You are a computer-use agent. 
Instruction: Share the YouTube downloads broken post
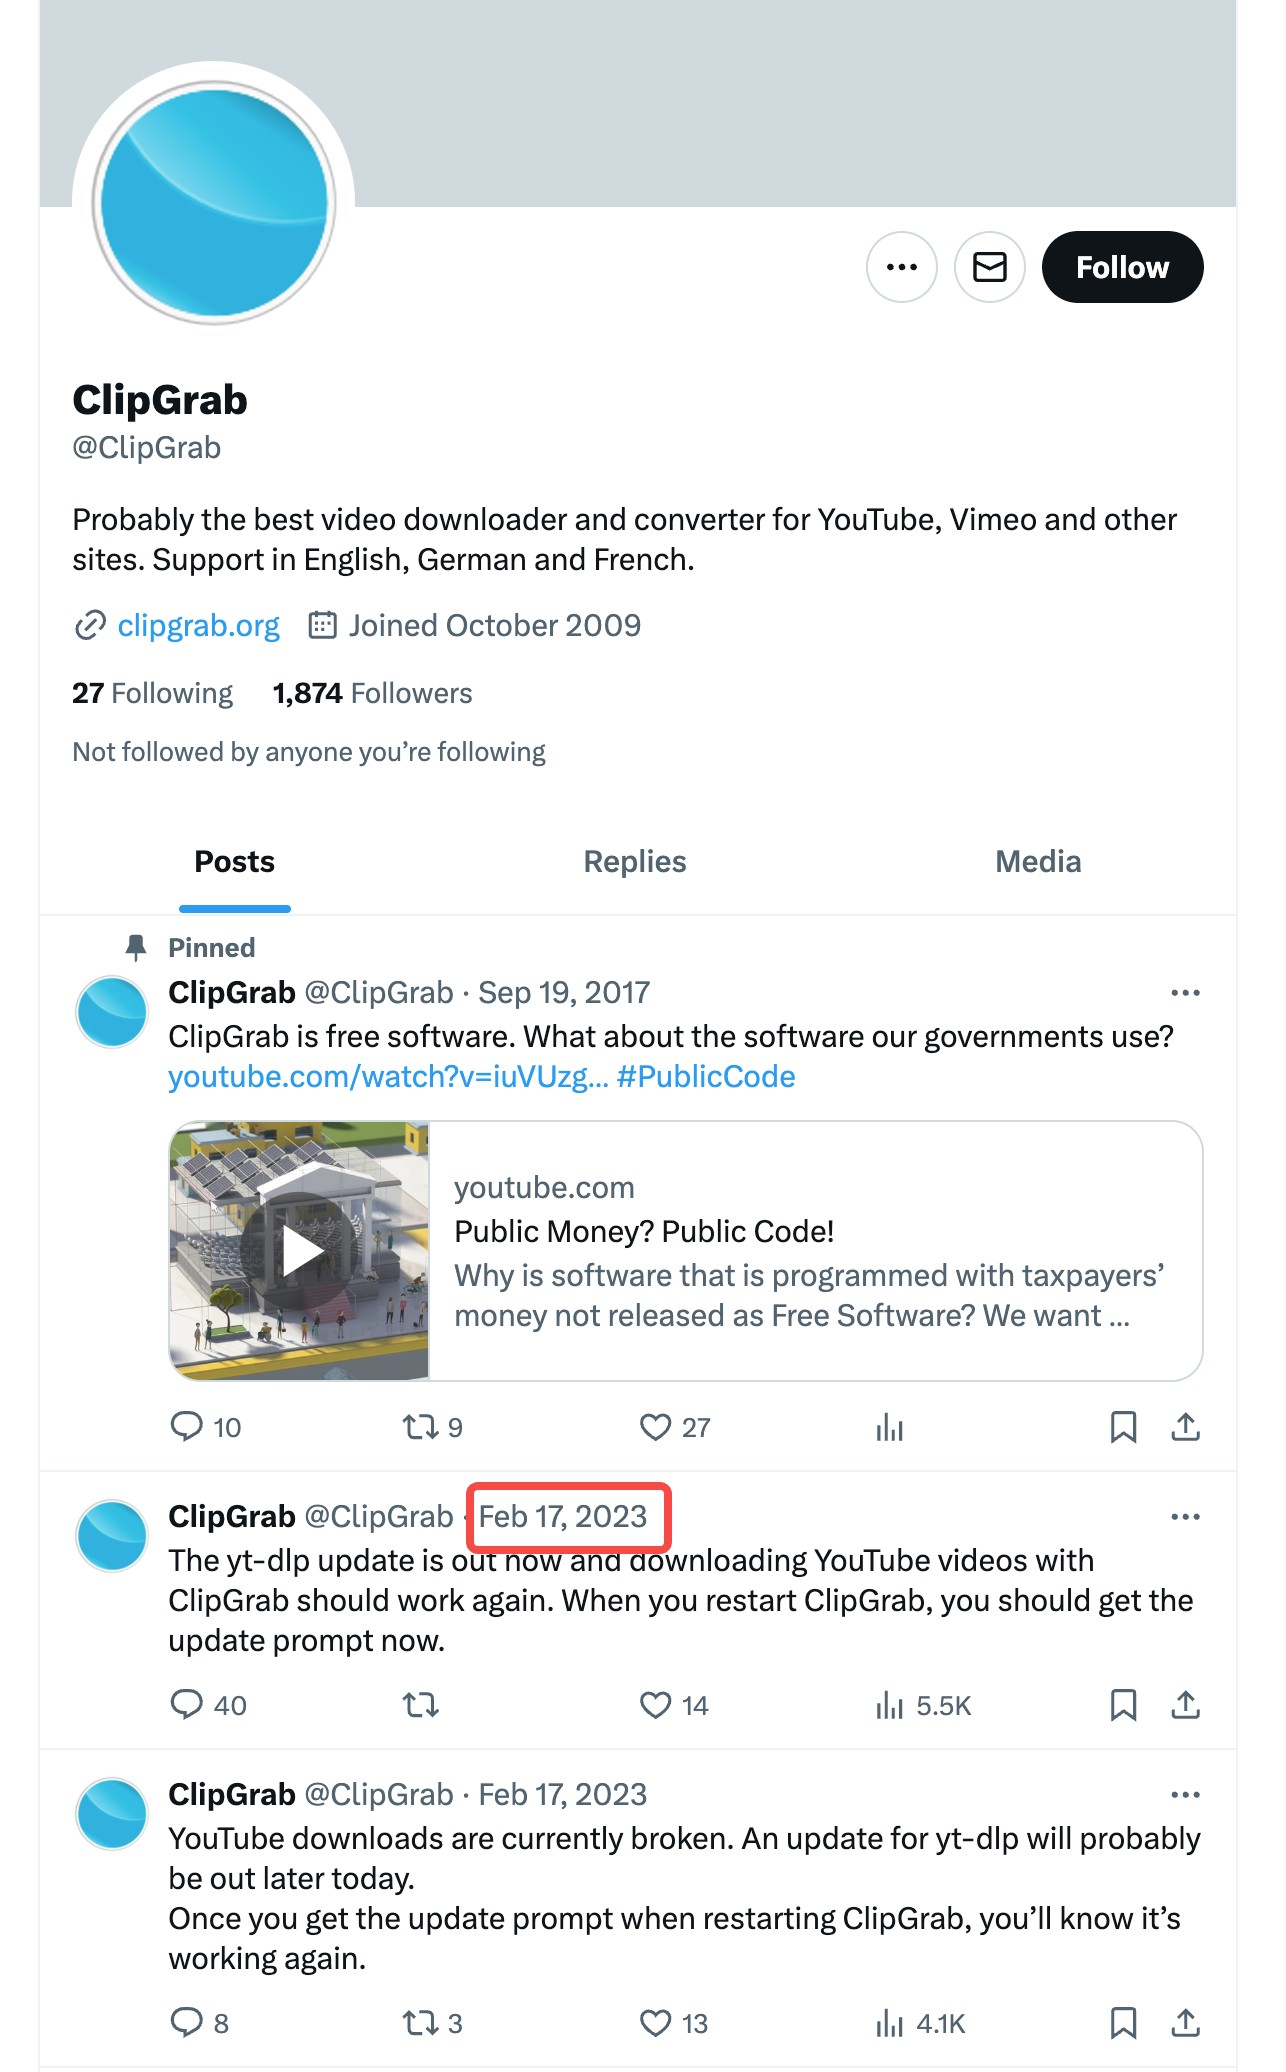tap(1185, 2023)
